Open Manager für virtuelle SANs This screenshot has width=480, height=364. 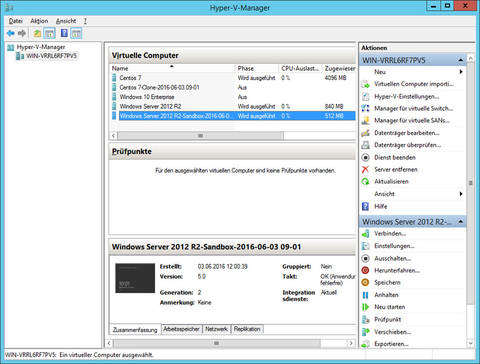[412, 120]
